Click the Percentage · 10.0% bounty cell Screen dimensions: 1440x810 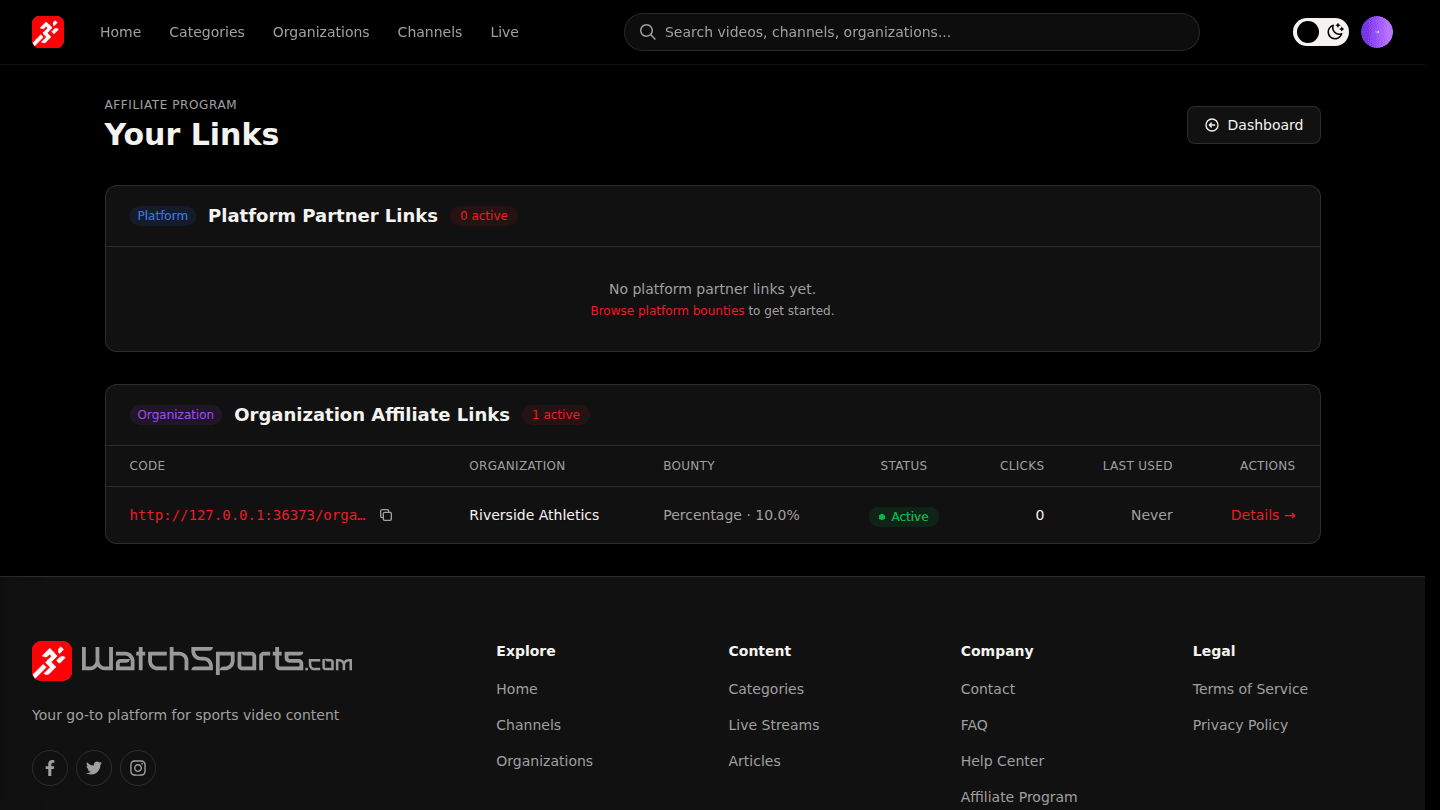pos(731,515)
